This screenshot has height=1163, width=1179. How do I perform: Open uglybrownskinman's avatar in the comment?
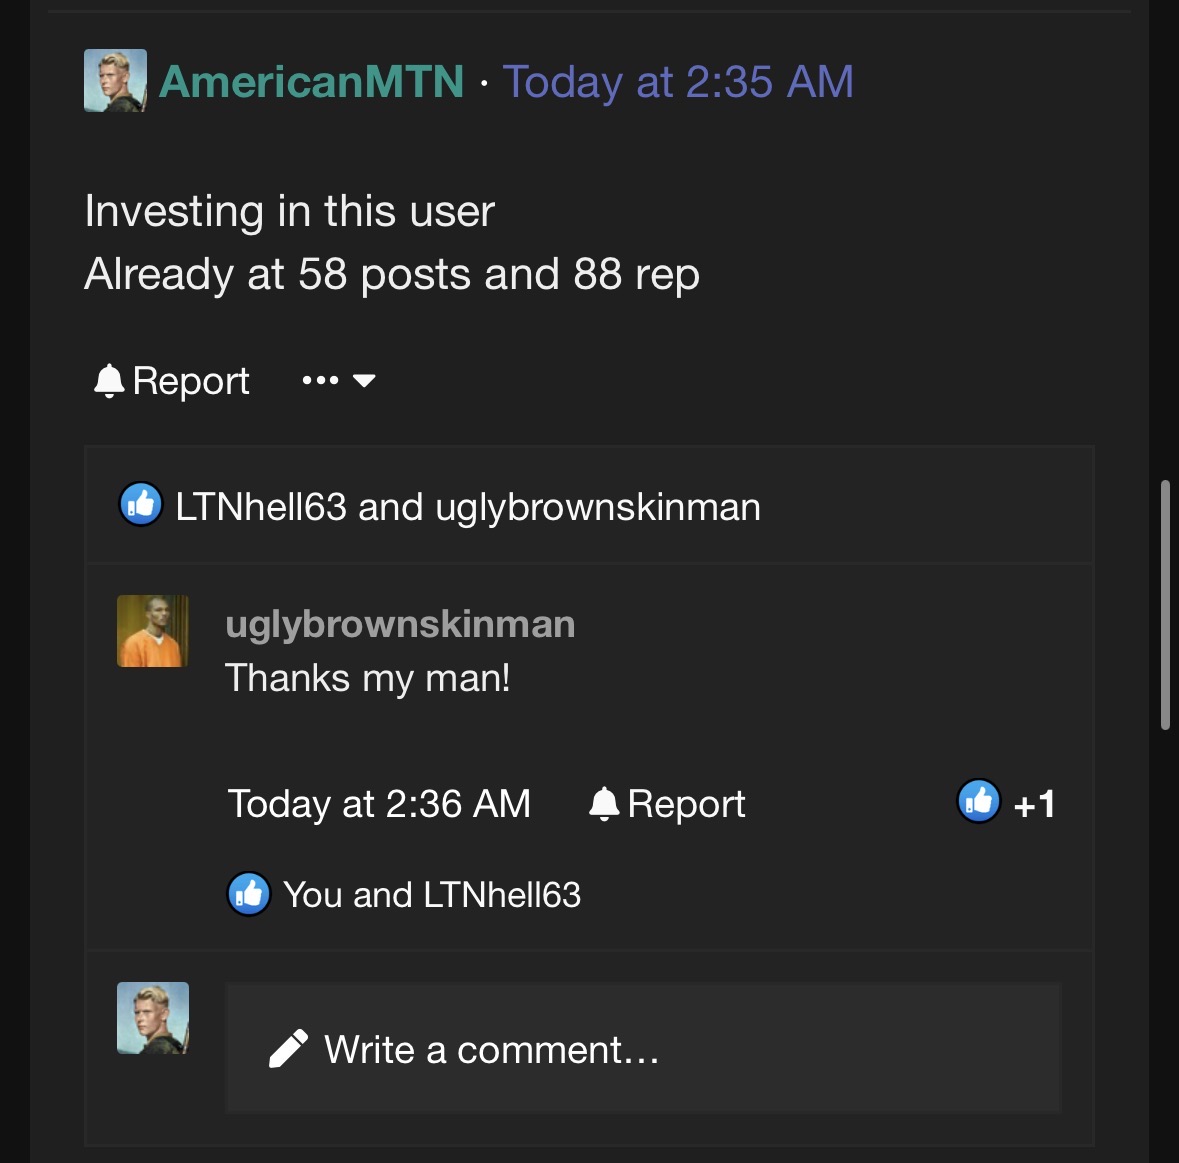[153, 631]
